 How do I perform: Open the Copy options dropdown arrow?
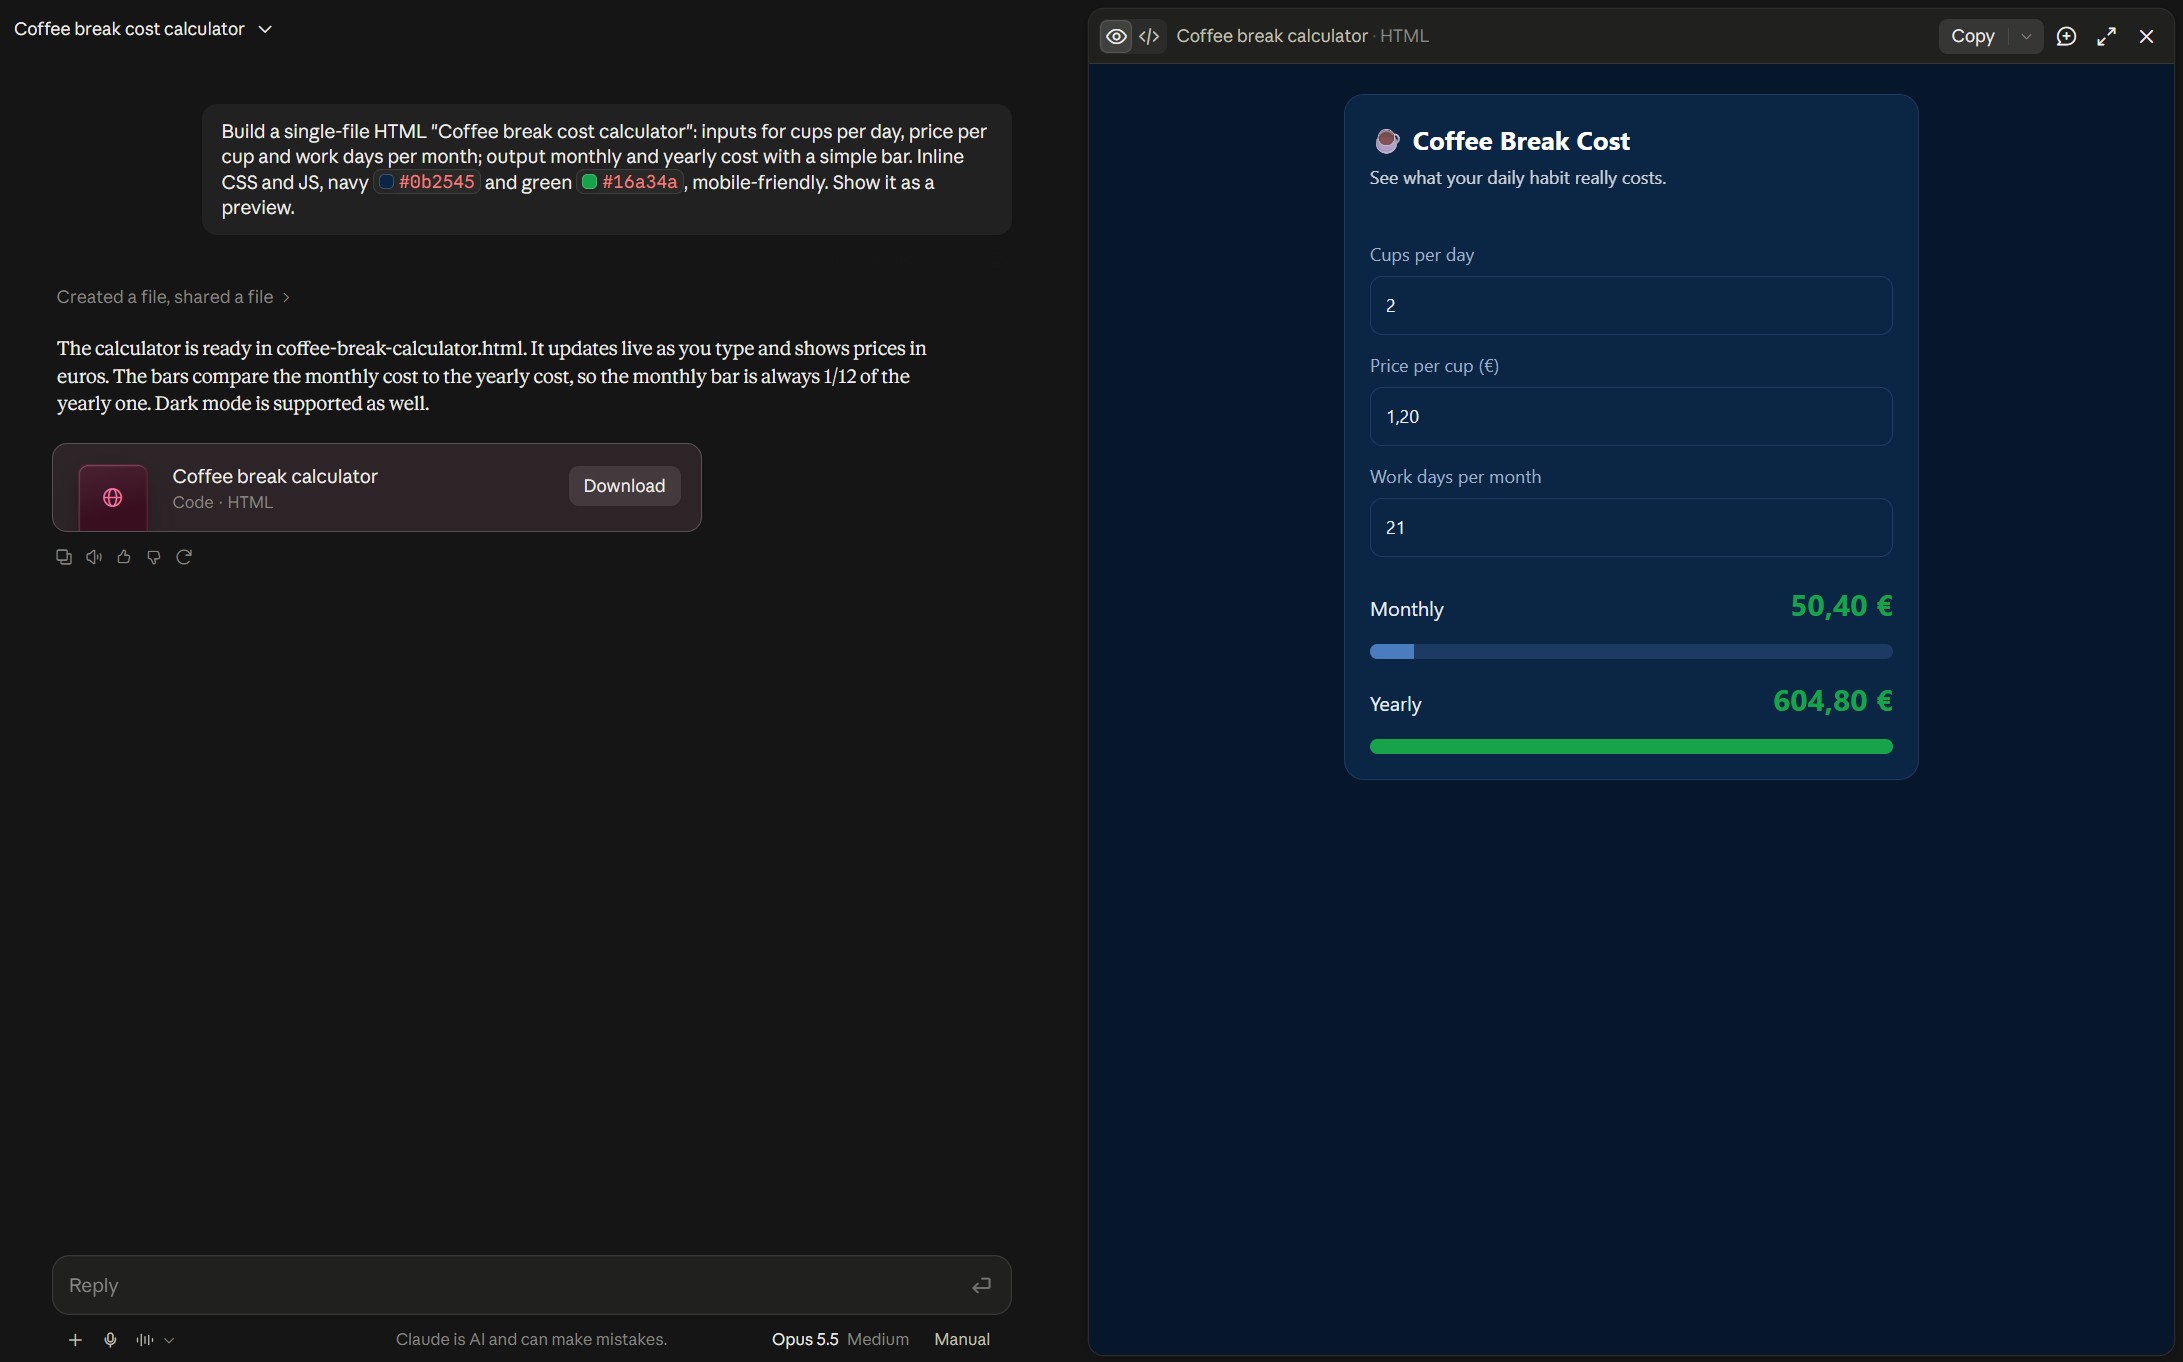2026,36
